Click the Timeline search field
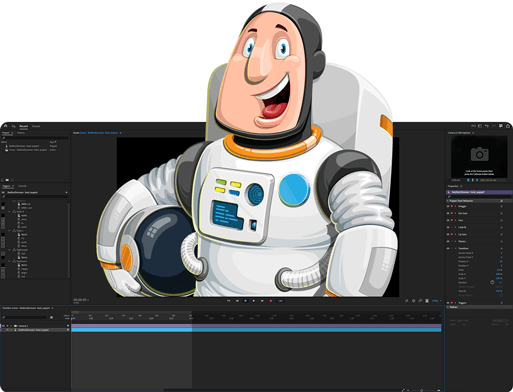 [x=25, y=317]
